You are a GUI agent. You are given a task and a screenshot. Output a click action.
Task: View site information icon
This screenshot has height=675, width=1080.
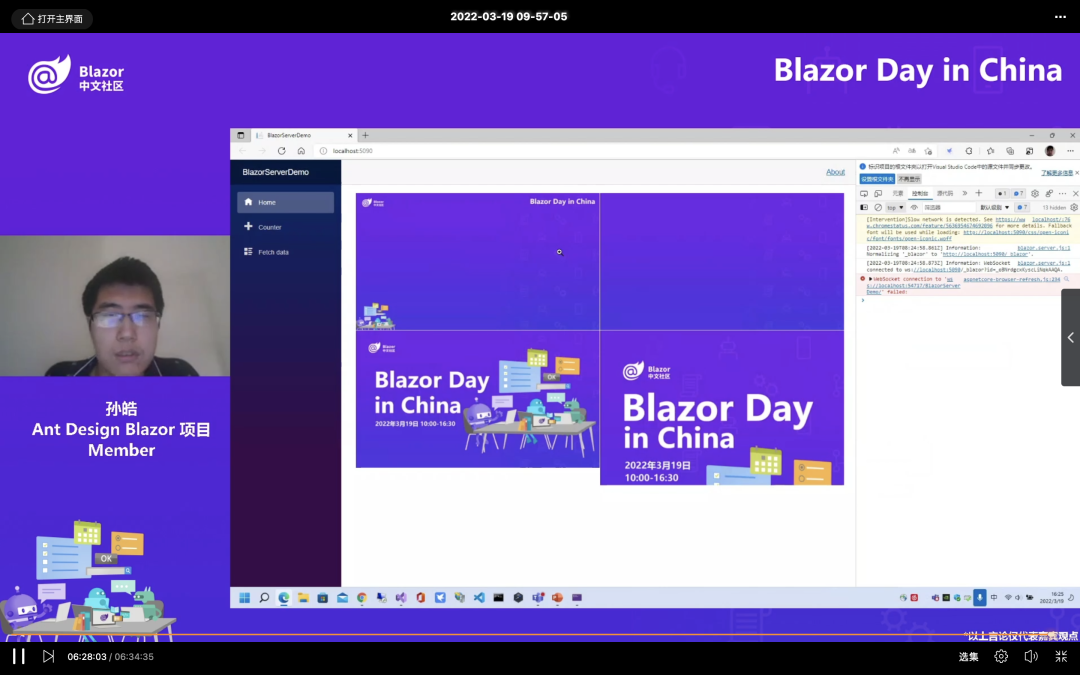pyautogui.click(x=323, y=151)
